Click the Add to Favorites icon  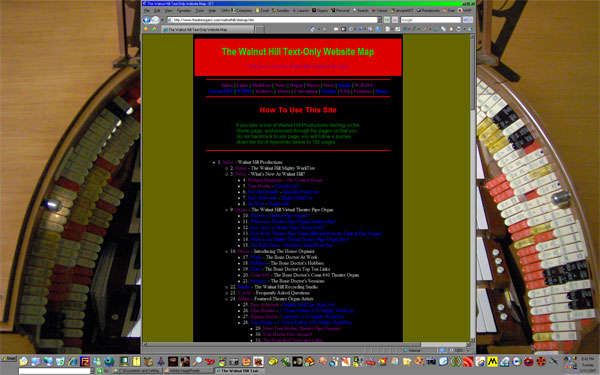click(154, 29)
